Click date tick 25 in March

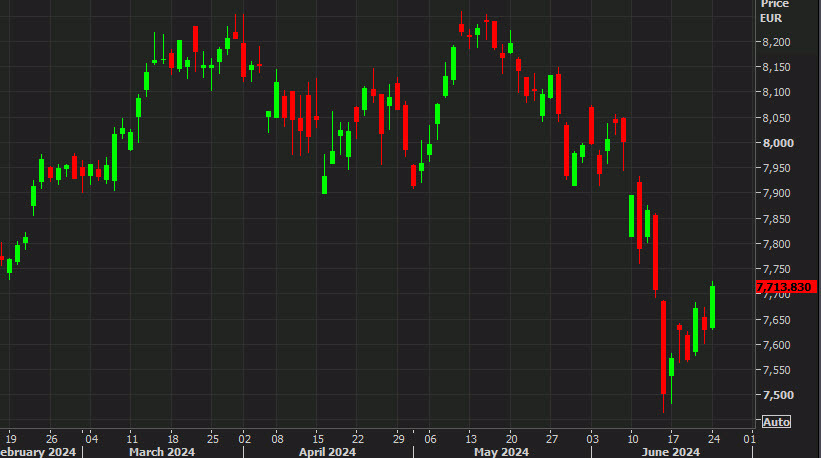click(x=213, y=439)
